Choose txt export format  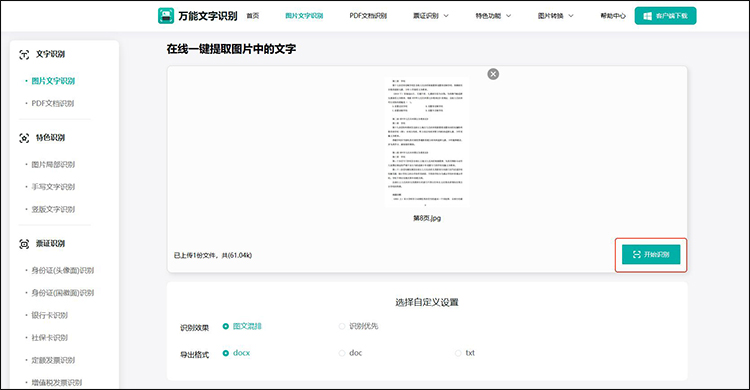click(465, 353)
